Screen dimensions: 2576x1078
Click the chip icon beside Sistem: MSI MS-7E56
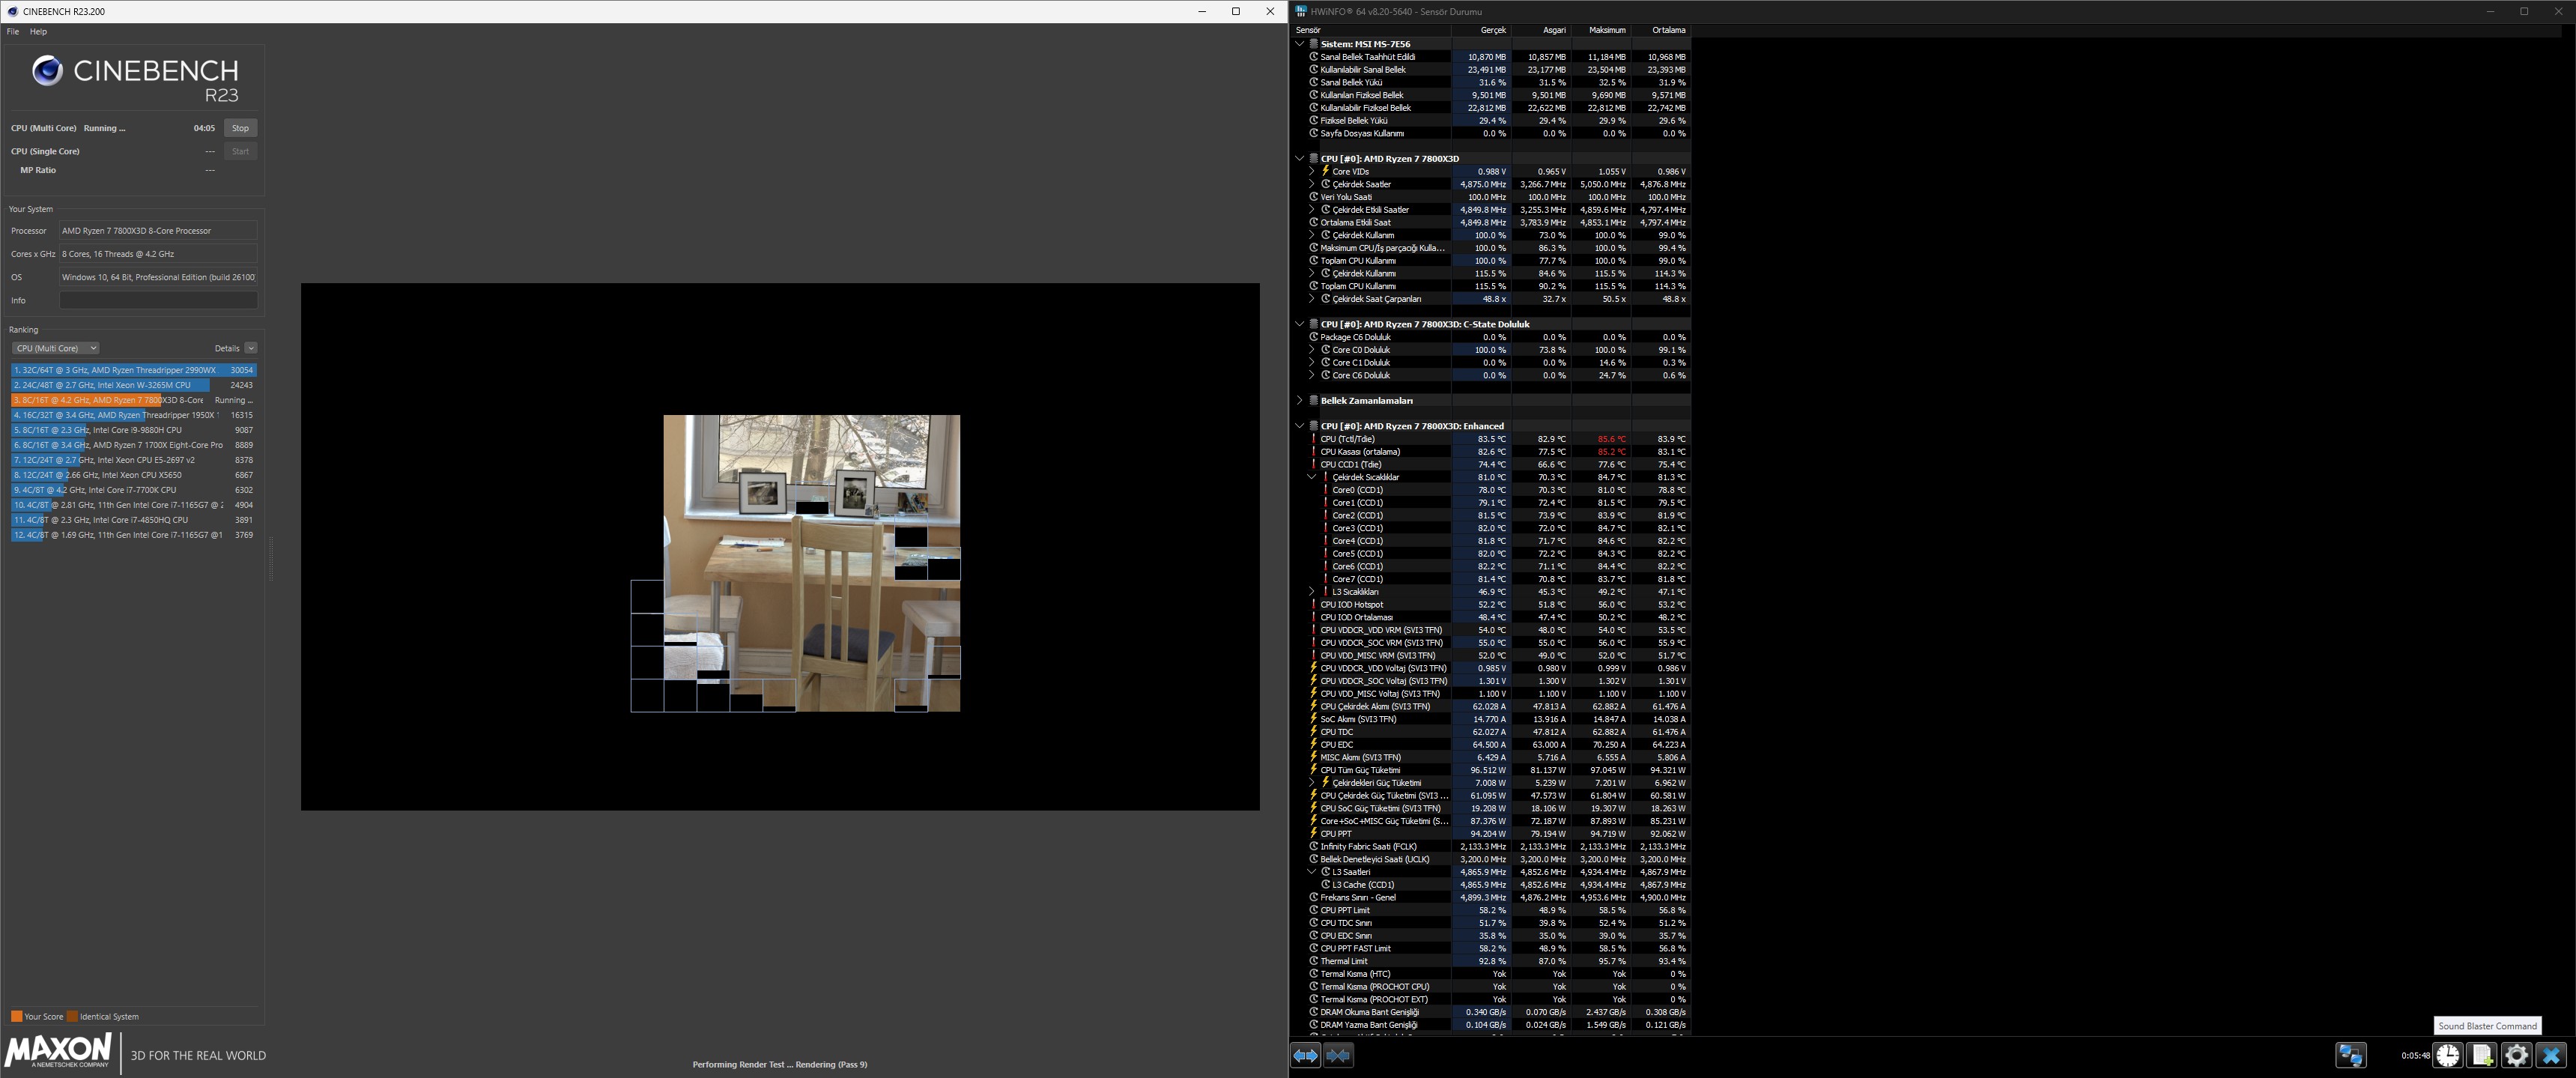[x=1314, y=44]
